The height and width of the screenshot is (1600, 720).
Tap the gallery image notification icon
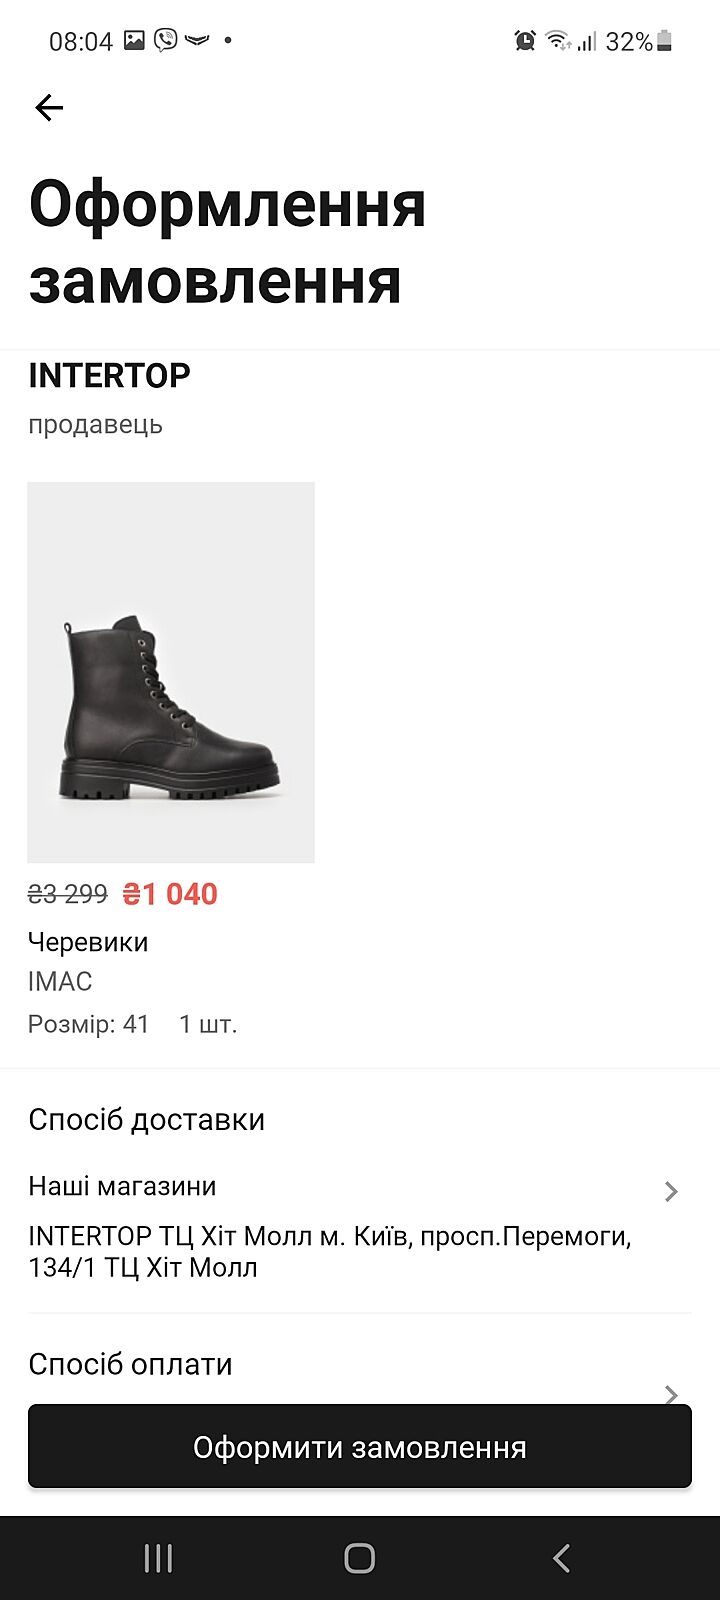134,40
